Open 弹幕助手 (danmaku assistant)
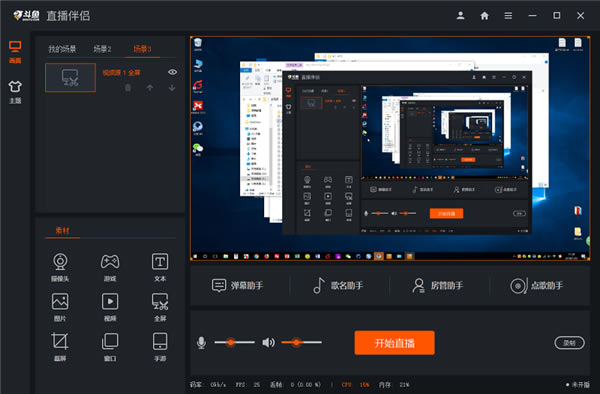 pos(237,285)
